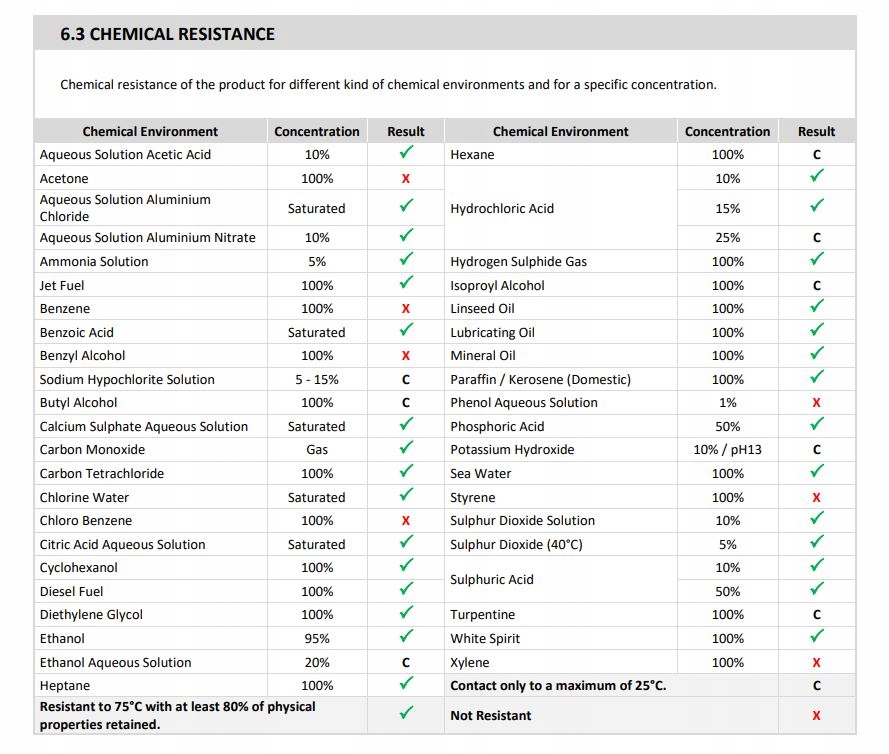The image size is (889, 754).
Task: Click the 'Contact only to a maximum of 25°C' note
Action: 558,685
